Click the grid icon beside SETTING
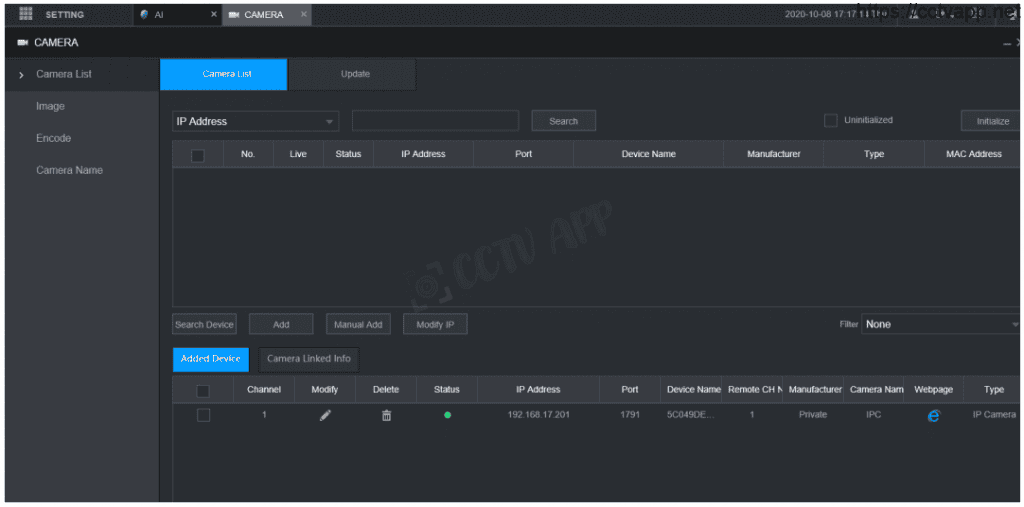Screen dimensions: 1024x507 tap(27, 14)
